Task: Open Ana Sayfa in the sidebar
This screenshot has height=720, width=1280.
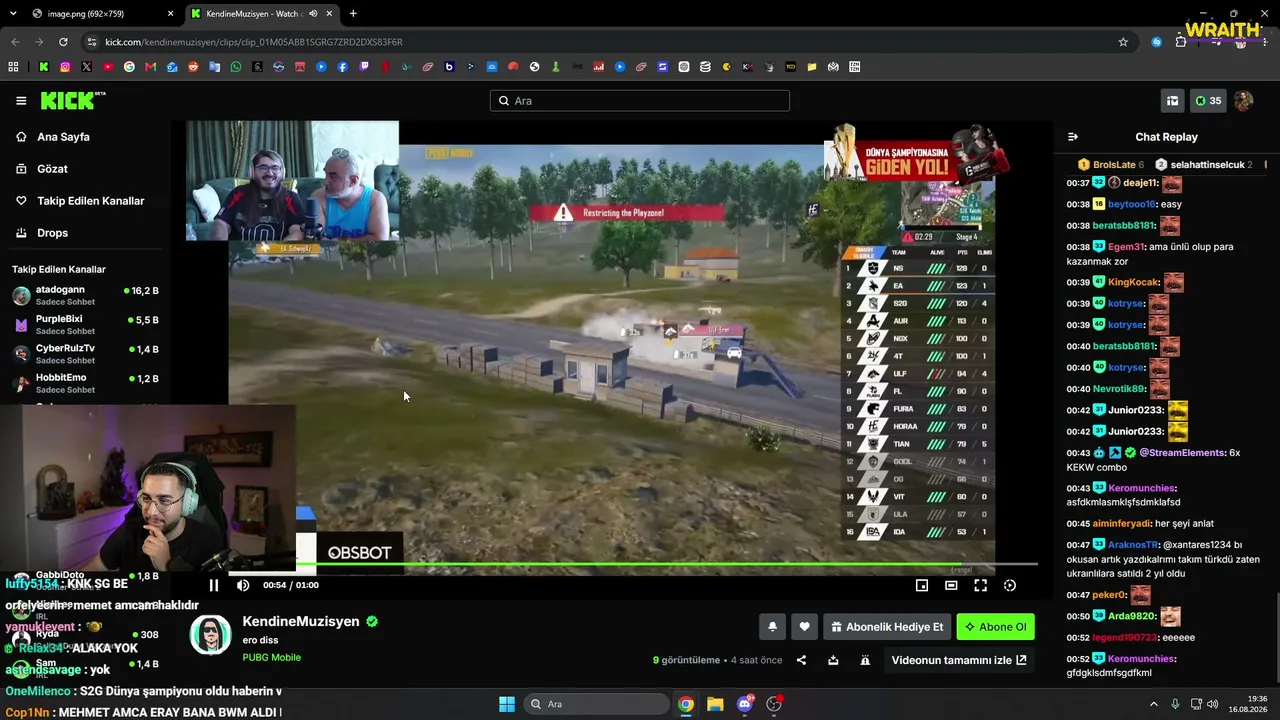Action: 63,137
